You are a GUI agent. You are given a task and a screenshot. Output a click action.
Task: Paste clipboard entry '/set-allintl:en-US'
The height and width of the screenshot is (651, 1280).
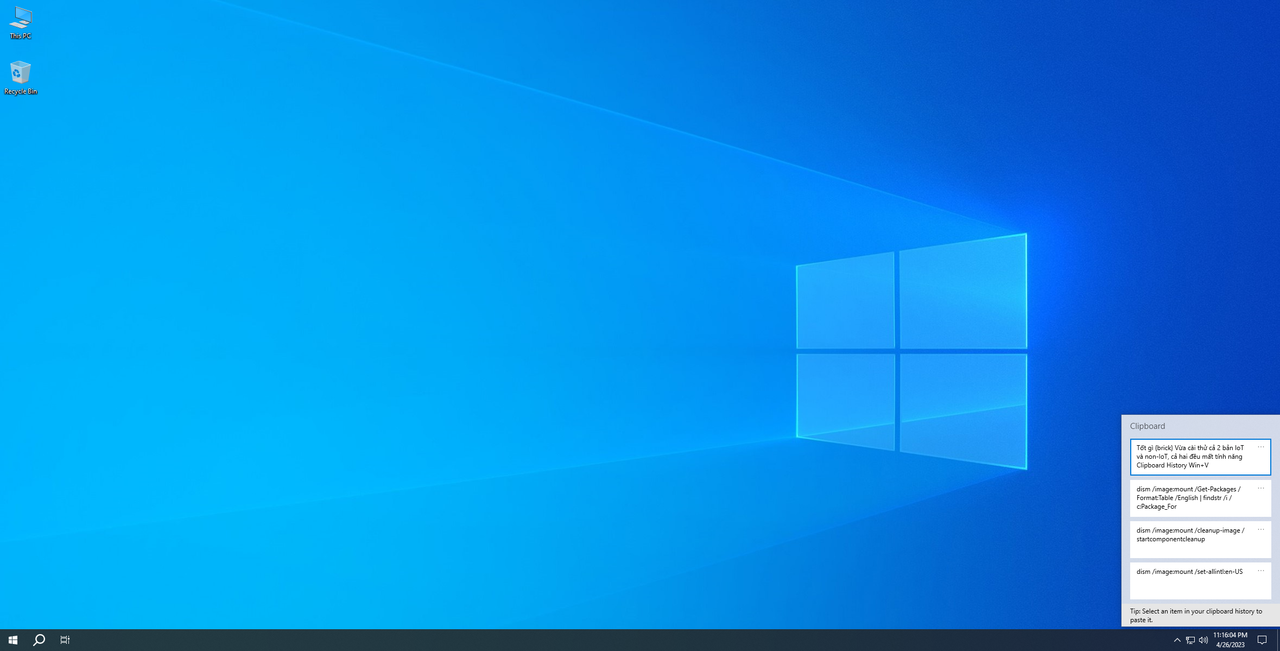point(1200,580)
